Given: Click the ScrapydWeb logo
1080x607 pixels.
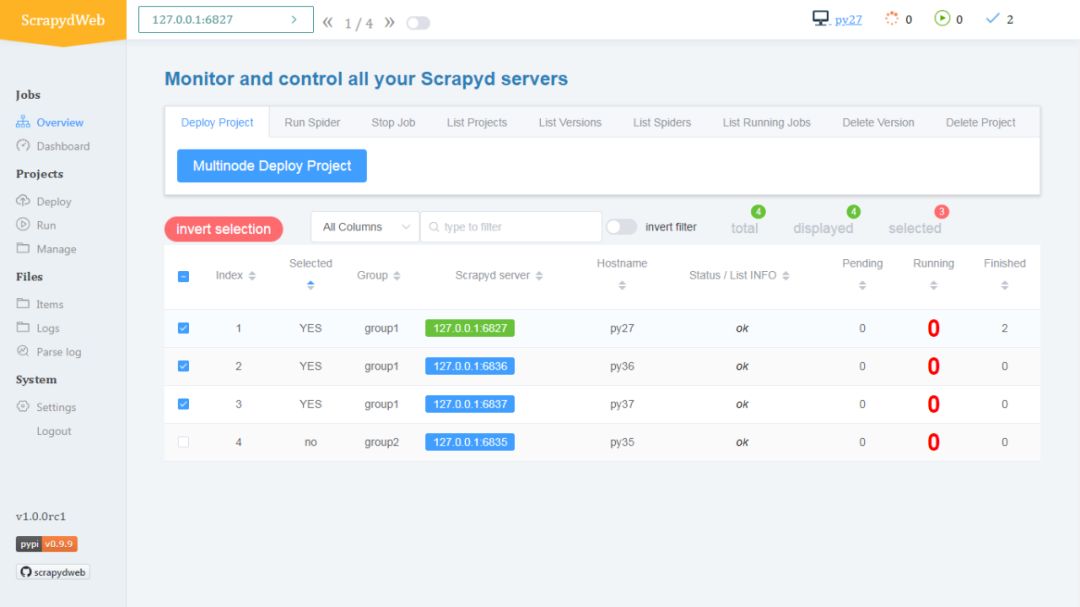Looking at the screenshot, I should click(63, 20).
